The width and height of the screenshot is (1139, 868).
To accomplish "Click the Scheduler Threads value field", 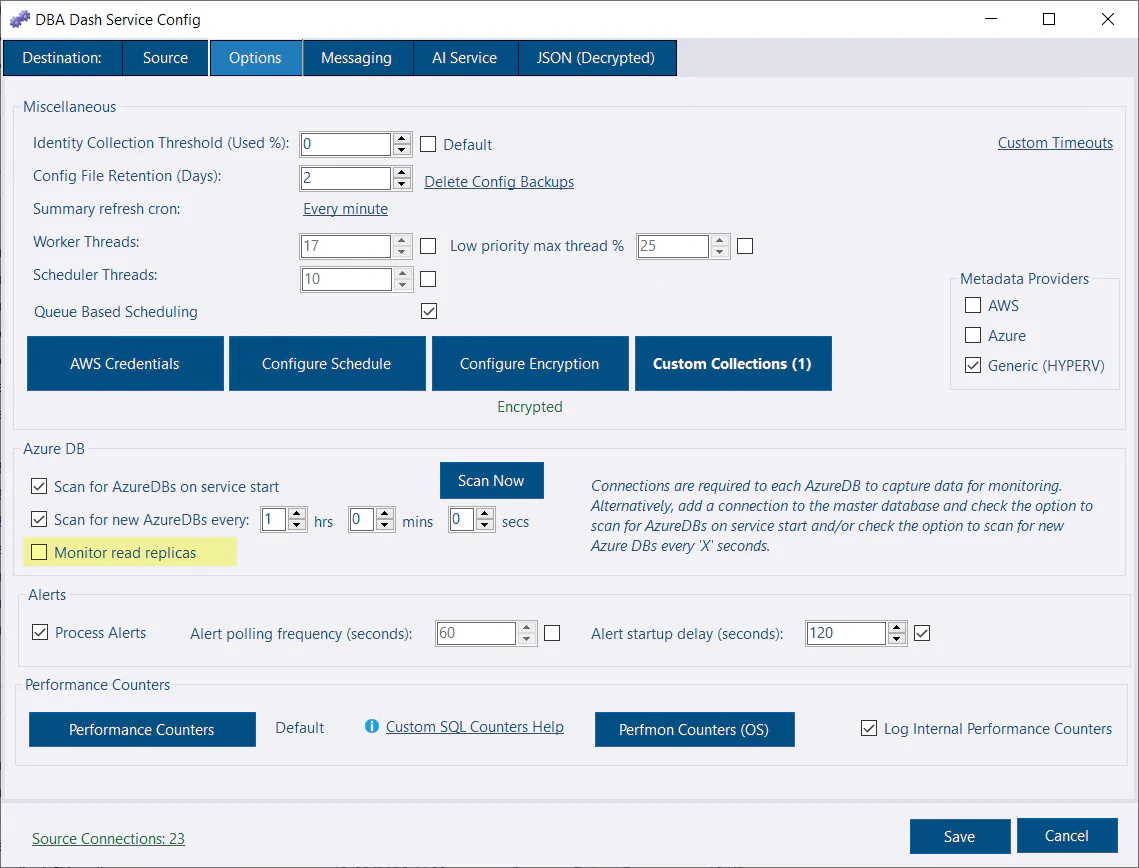I will 346,279.
